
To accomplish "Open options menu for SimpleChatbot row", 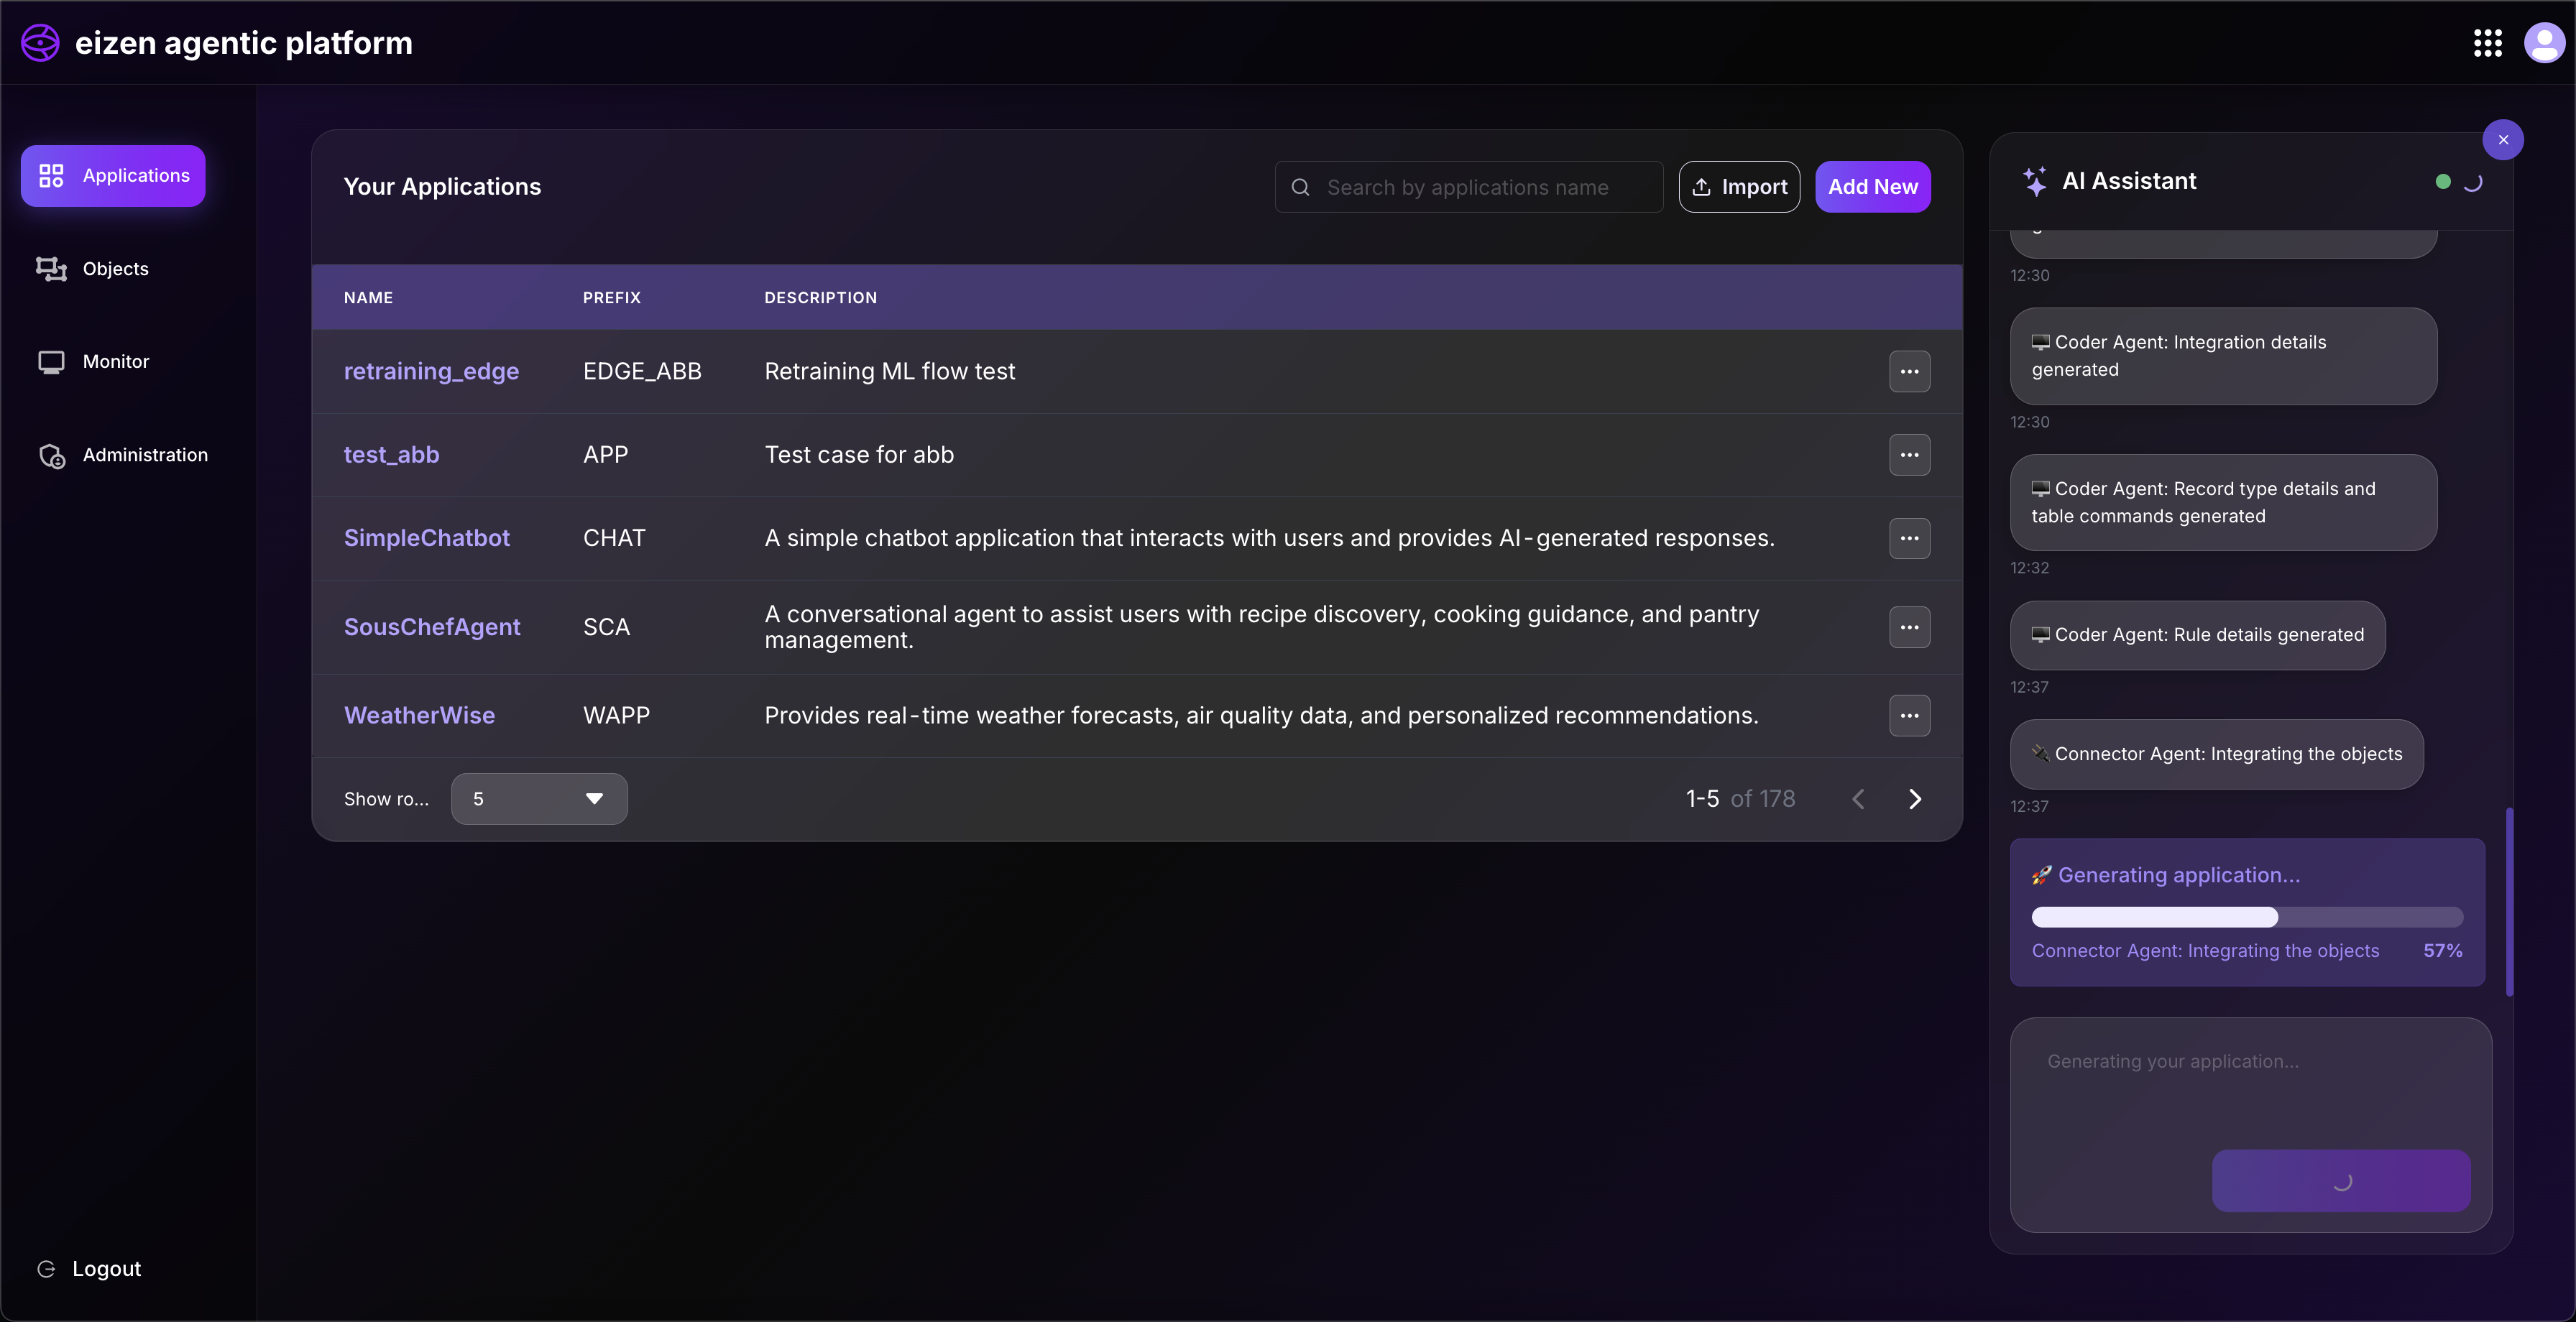I will click(x=1908, y=538).
